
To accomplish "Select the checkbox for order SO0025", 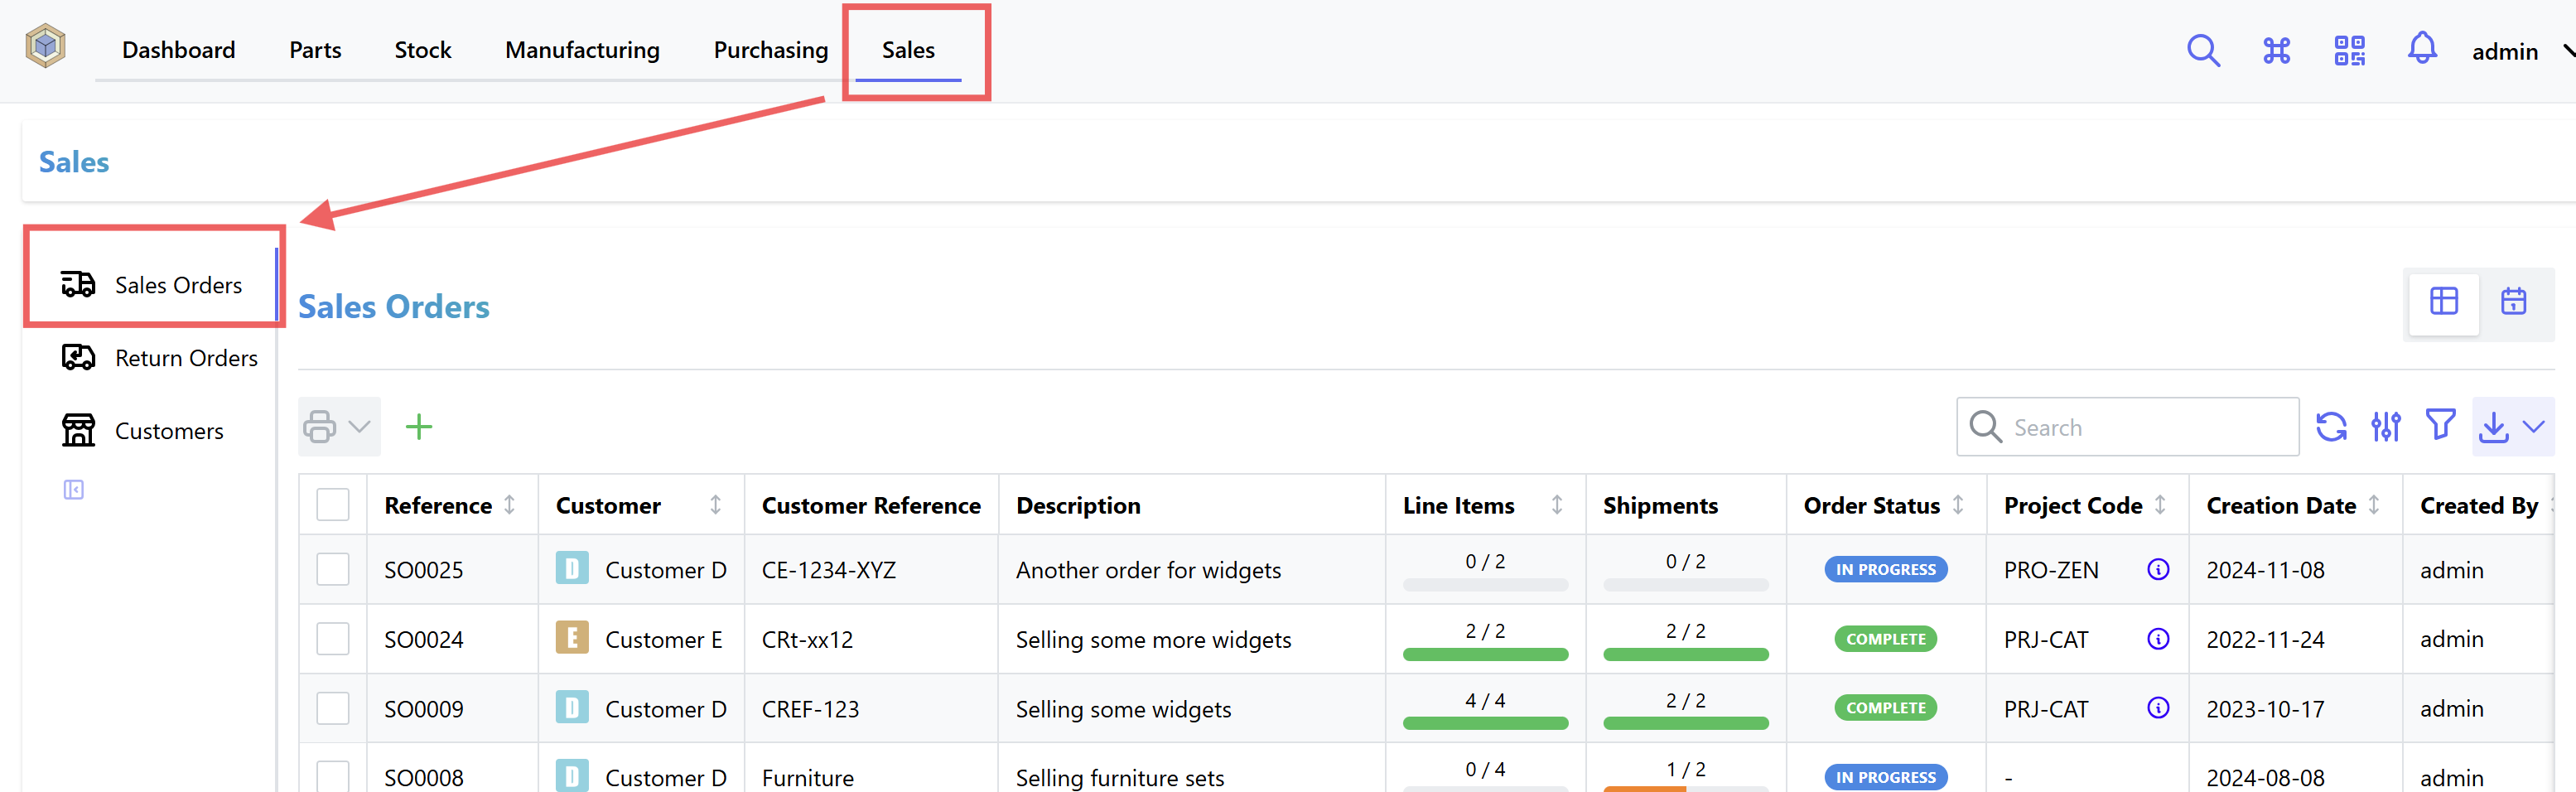I will pyautogui.click(x=332, y=569).
